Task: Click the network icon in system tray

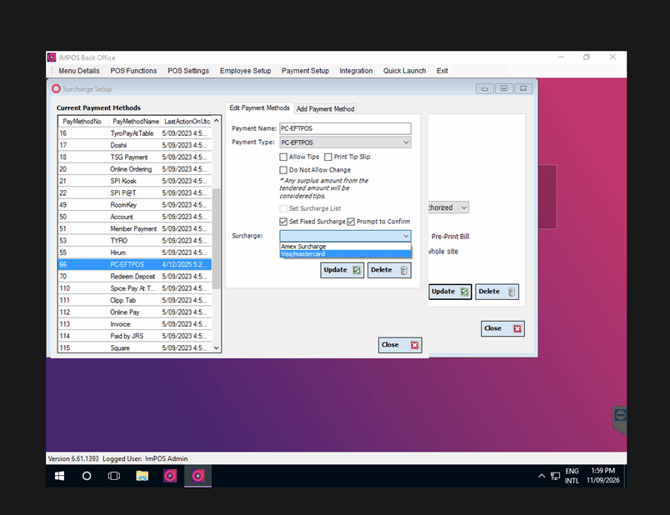Action: [555, 476]
